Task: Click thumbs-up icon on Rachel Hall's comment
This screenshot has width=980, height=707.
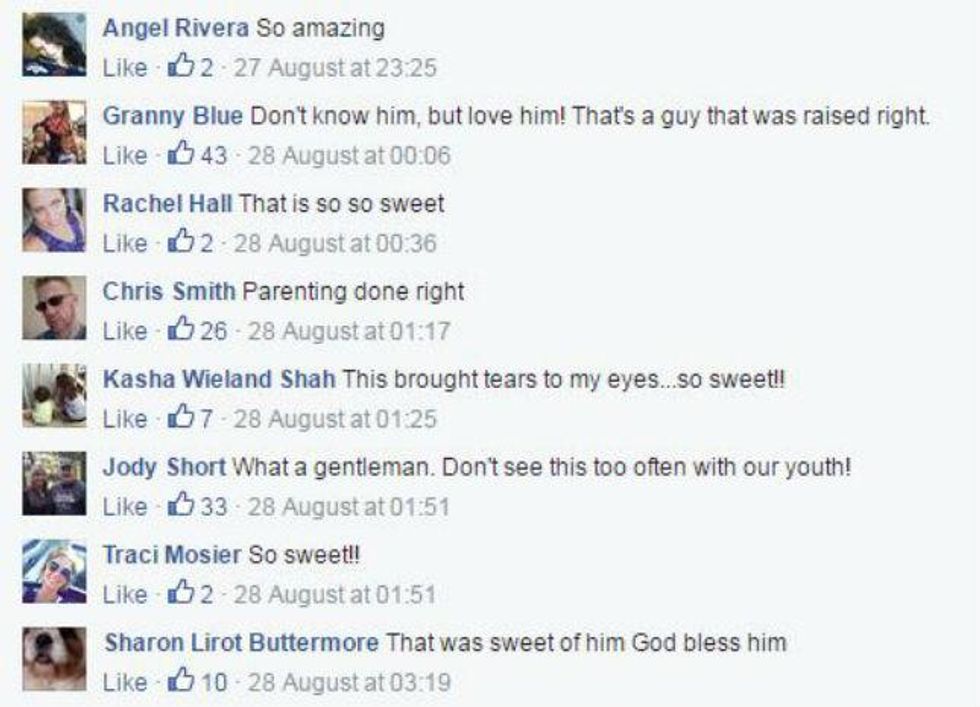Action: [183, 243]
